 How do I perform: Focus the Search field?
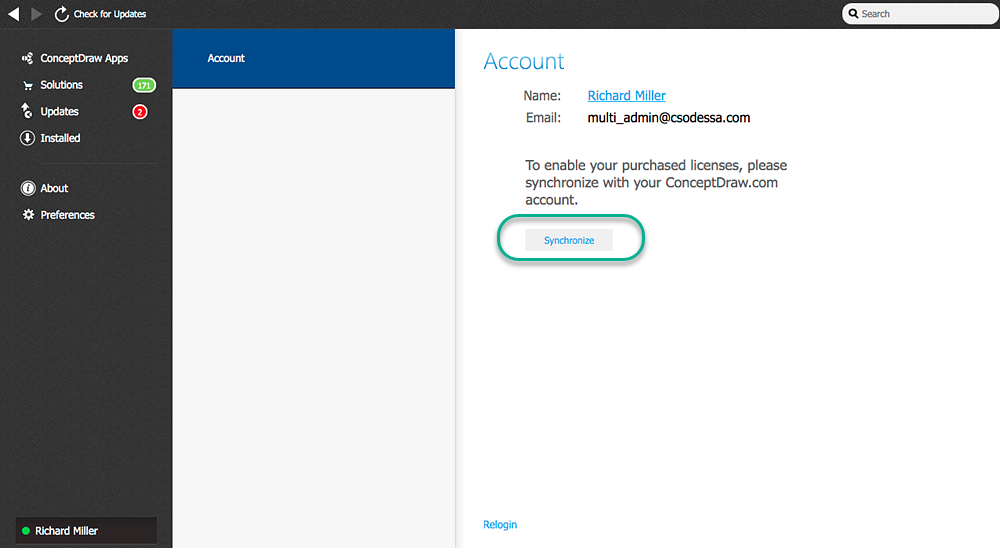(920, 13)
